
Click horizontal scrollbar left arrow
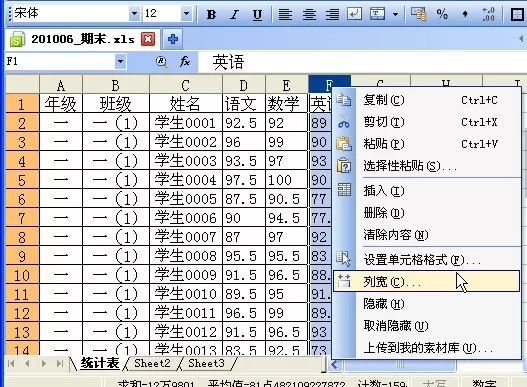pyautogui.click(x=335, y=364)
